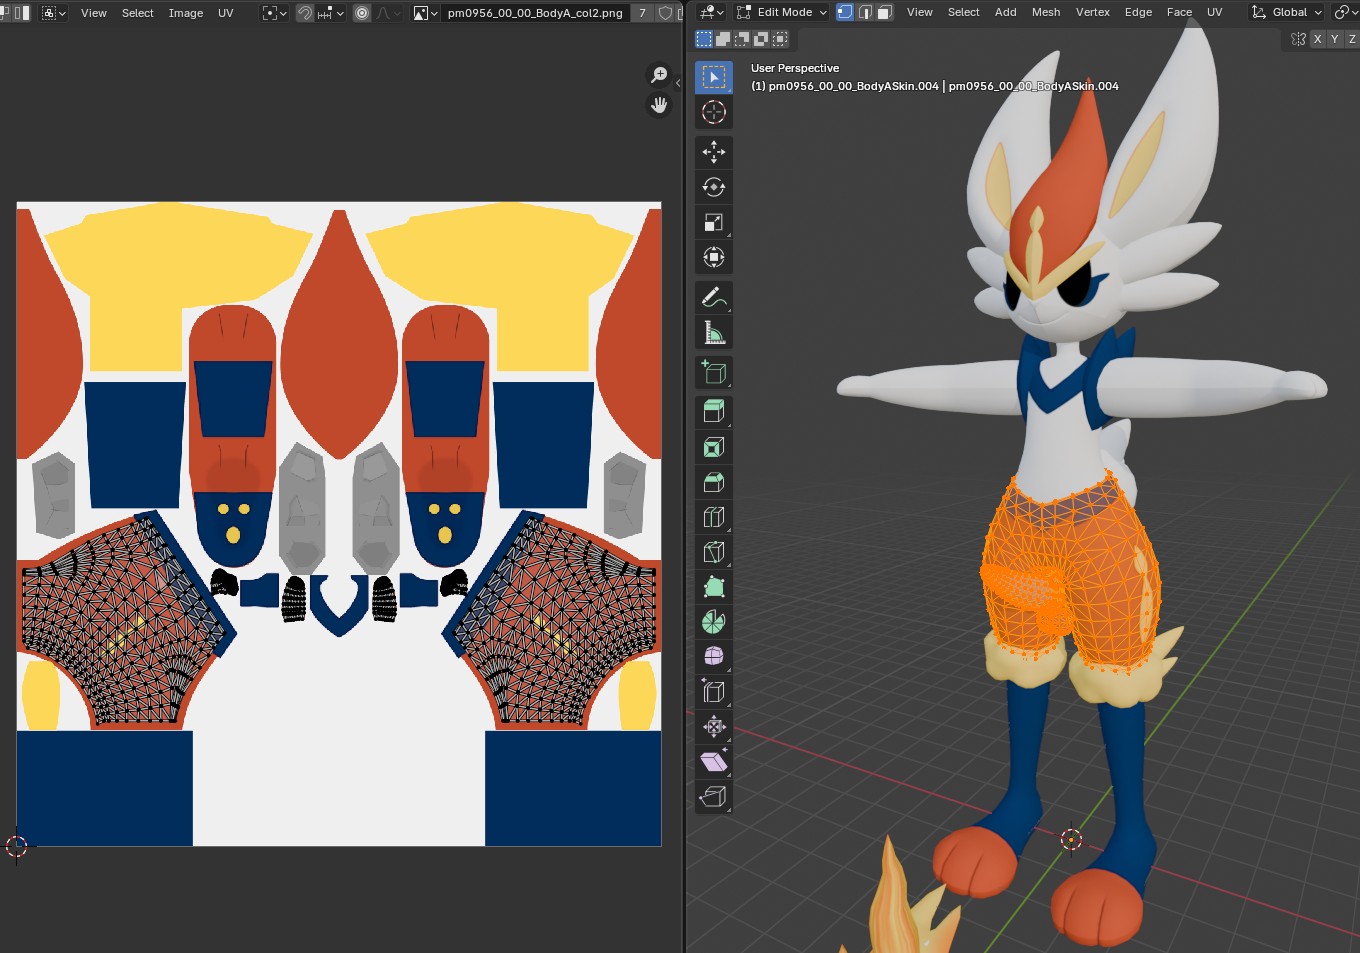This screenshot has width=1360, height=953.
Task: Toggle X axis mirror
Action: pos(1318,39)
